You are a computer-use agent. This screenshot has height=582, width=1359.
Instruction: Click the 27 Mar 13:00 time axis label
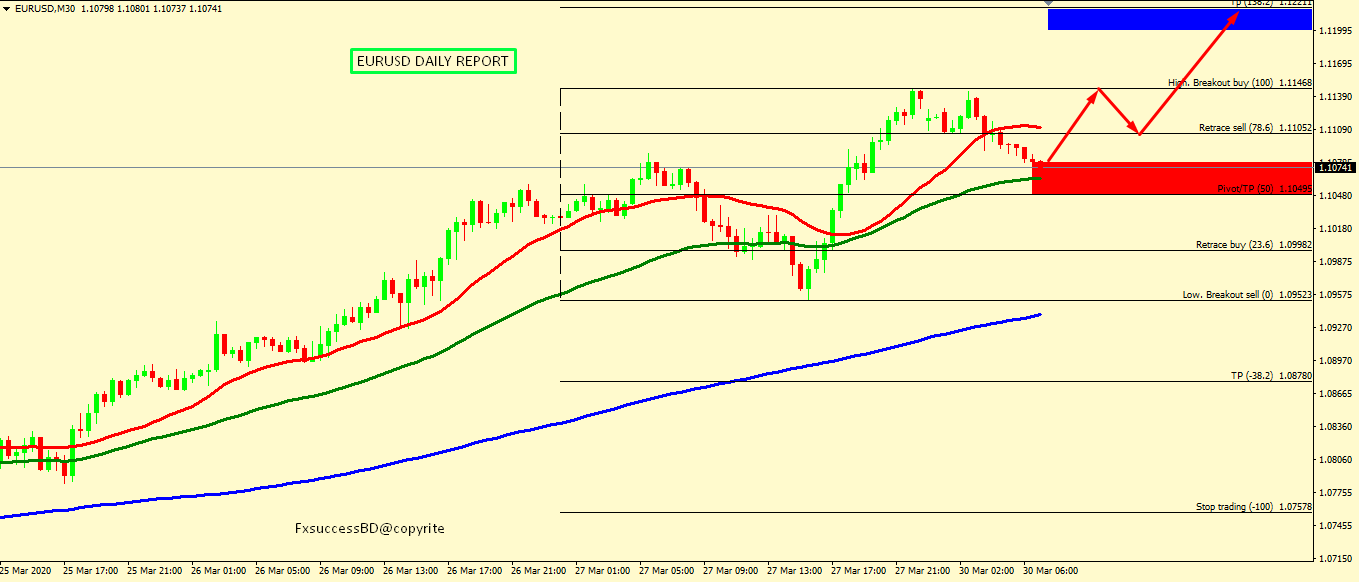coord(794,571)
